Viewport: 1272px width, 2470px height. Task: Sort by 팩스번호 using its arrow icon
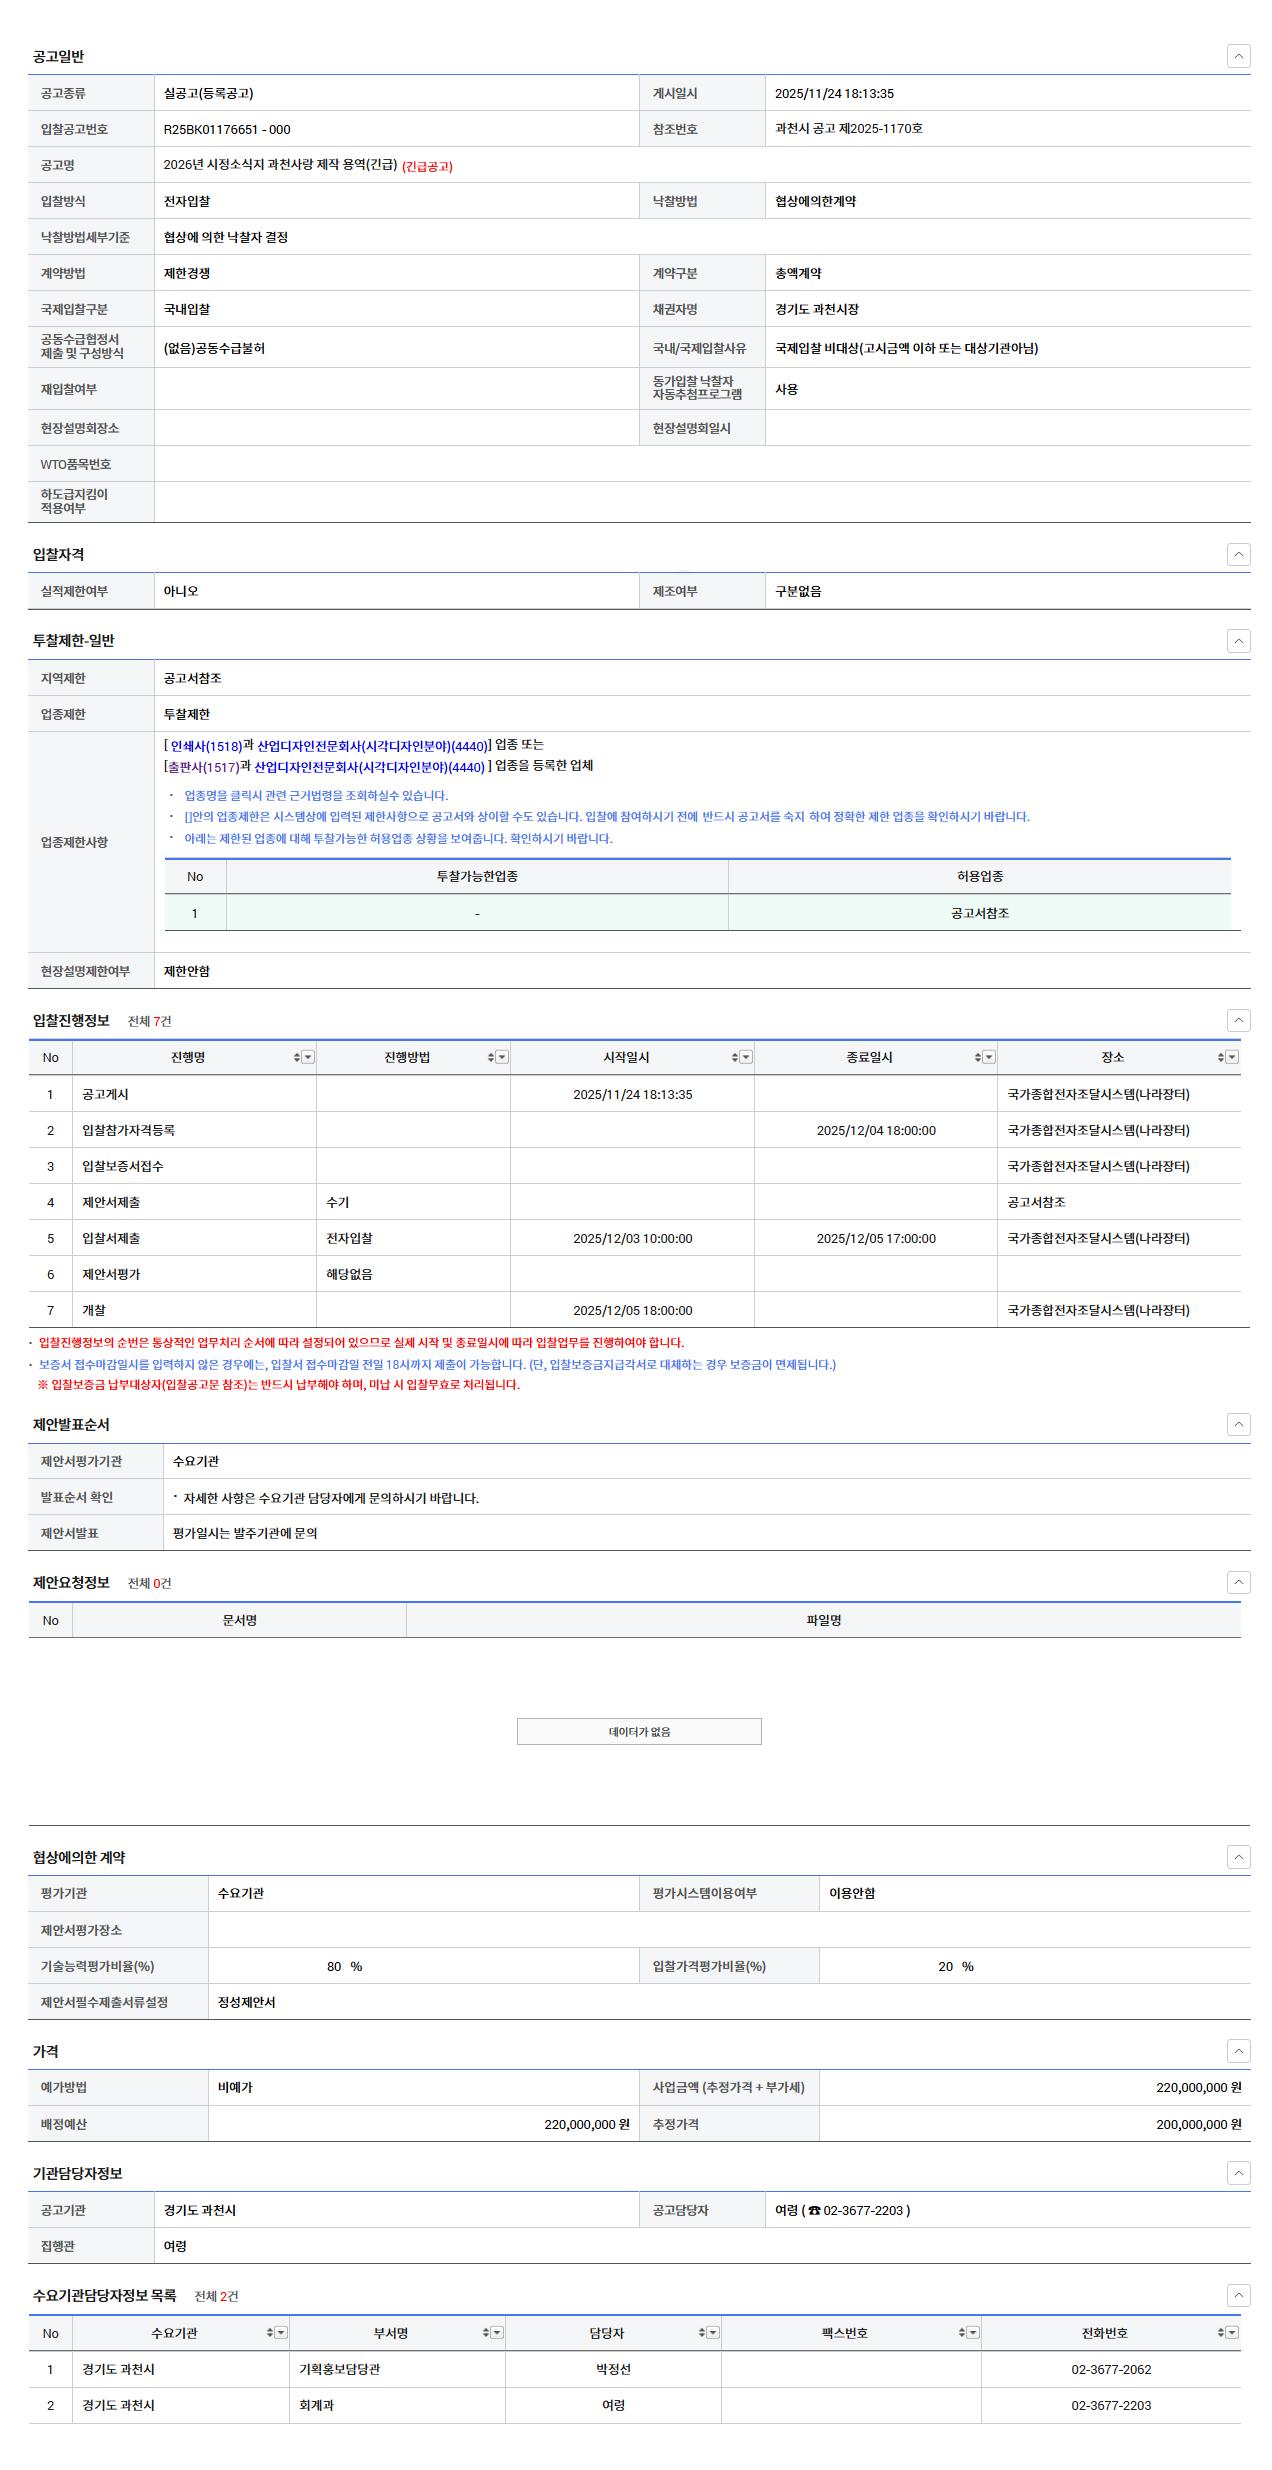pos(962,2333)
